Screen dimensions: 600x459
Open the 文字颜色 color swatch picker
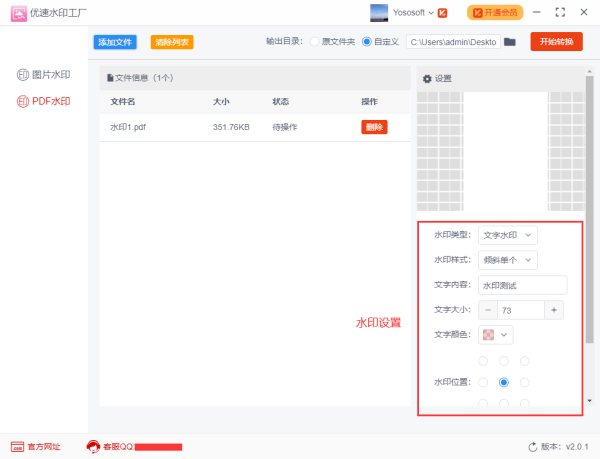(x=496, y=335)
